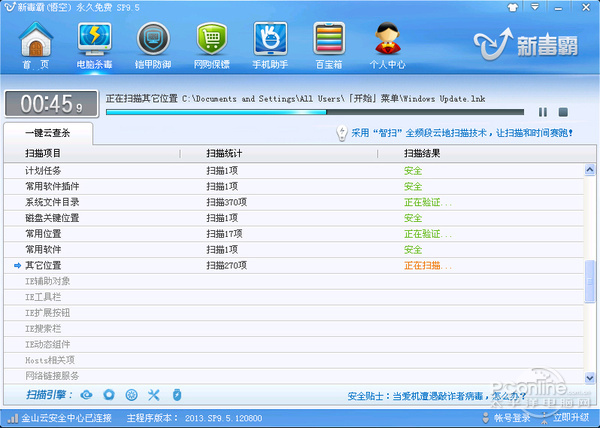Open the 安全贴士 security tip link
Viewport: 600px width, 428px height.
tap(437, 396)
